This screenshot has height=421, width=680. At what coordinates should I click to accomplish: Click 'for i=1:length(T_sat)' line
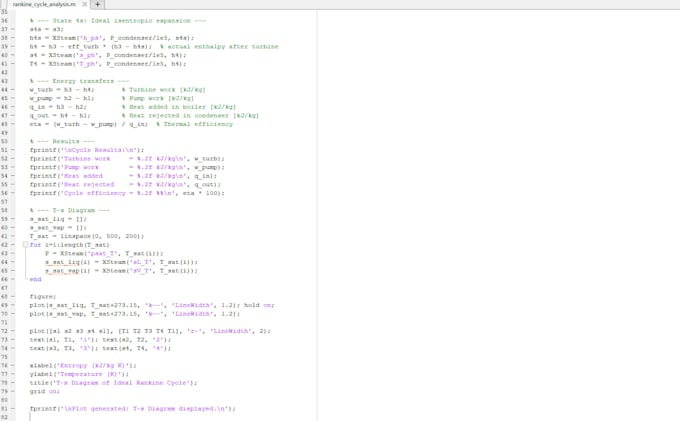(69, 245)
